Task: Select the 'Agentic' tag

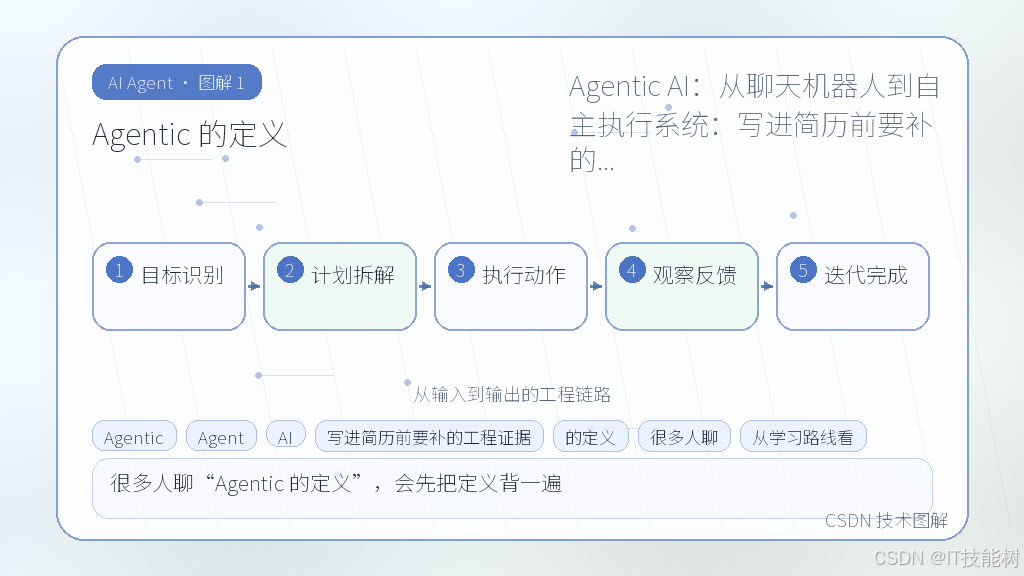Action: coord(134,436)
